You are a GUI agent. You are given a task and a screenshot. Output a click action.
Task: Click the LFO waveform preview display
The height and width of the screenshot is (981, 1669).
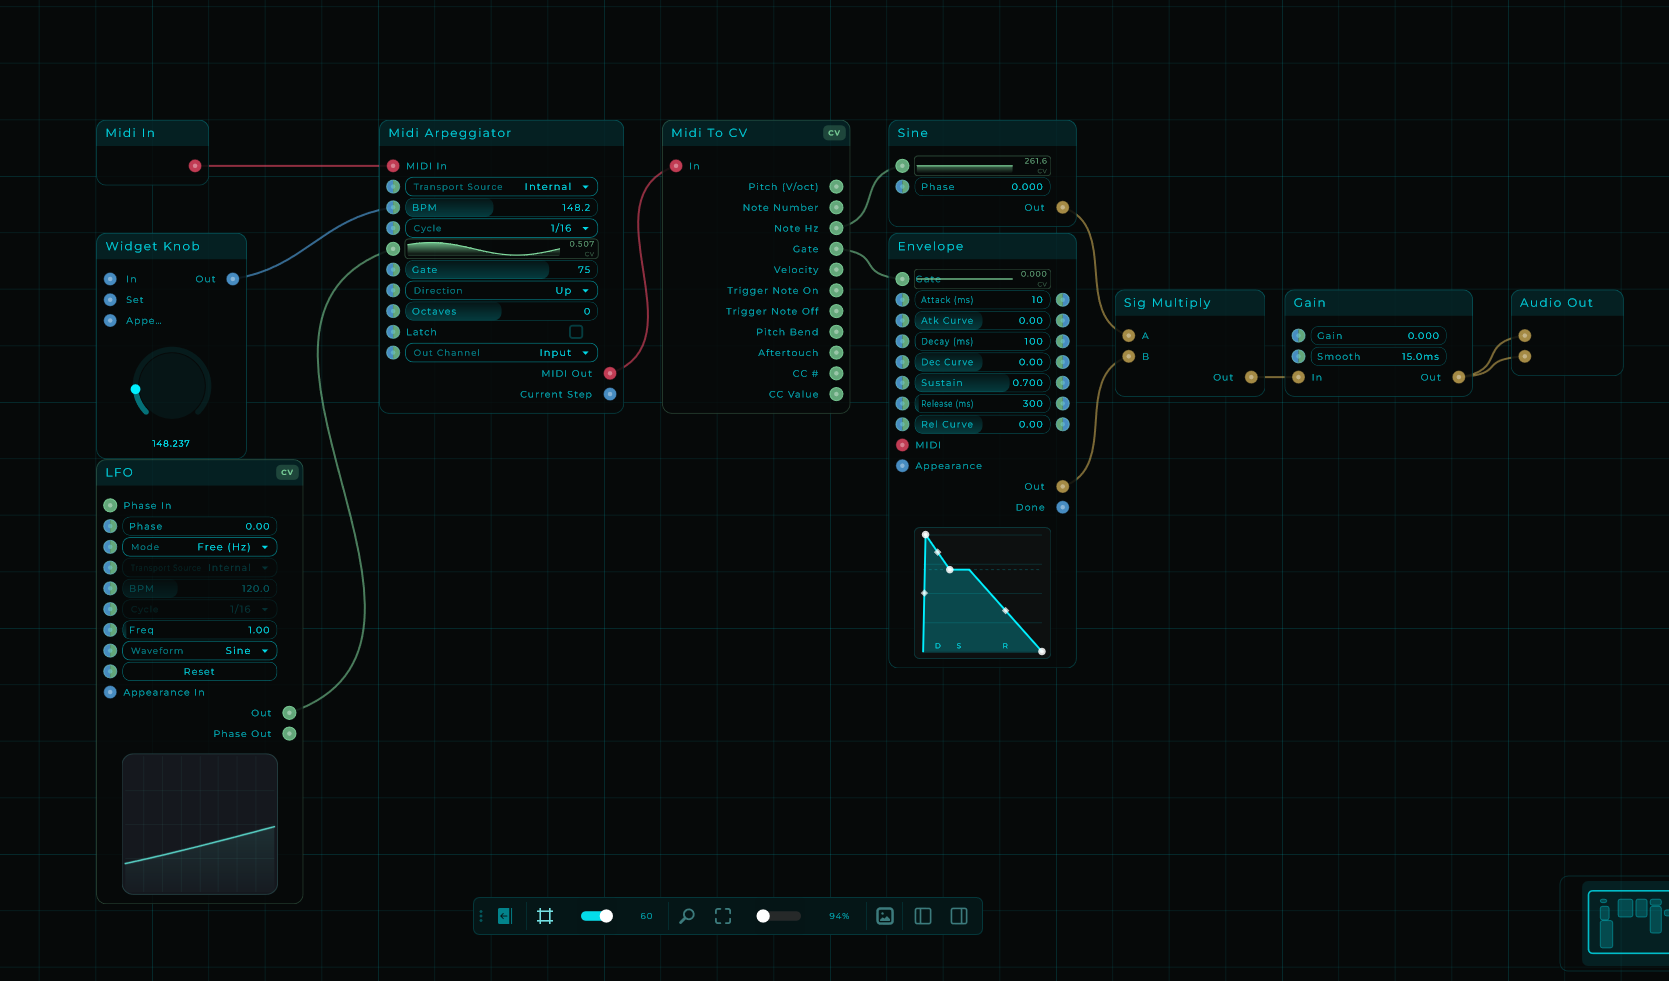click(x=199, y=824)
